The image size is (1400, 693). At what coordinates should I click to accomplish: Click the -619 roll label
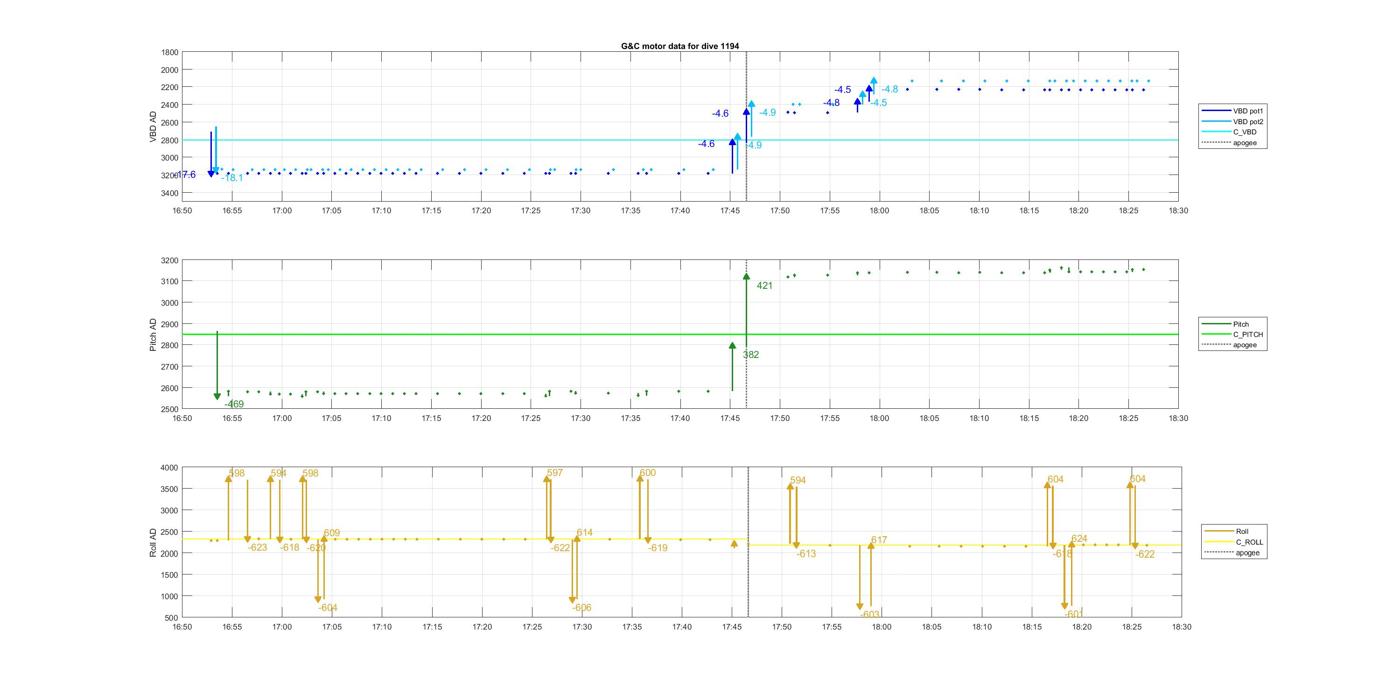click(x=658, y=548)
